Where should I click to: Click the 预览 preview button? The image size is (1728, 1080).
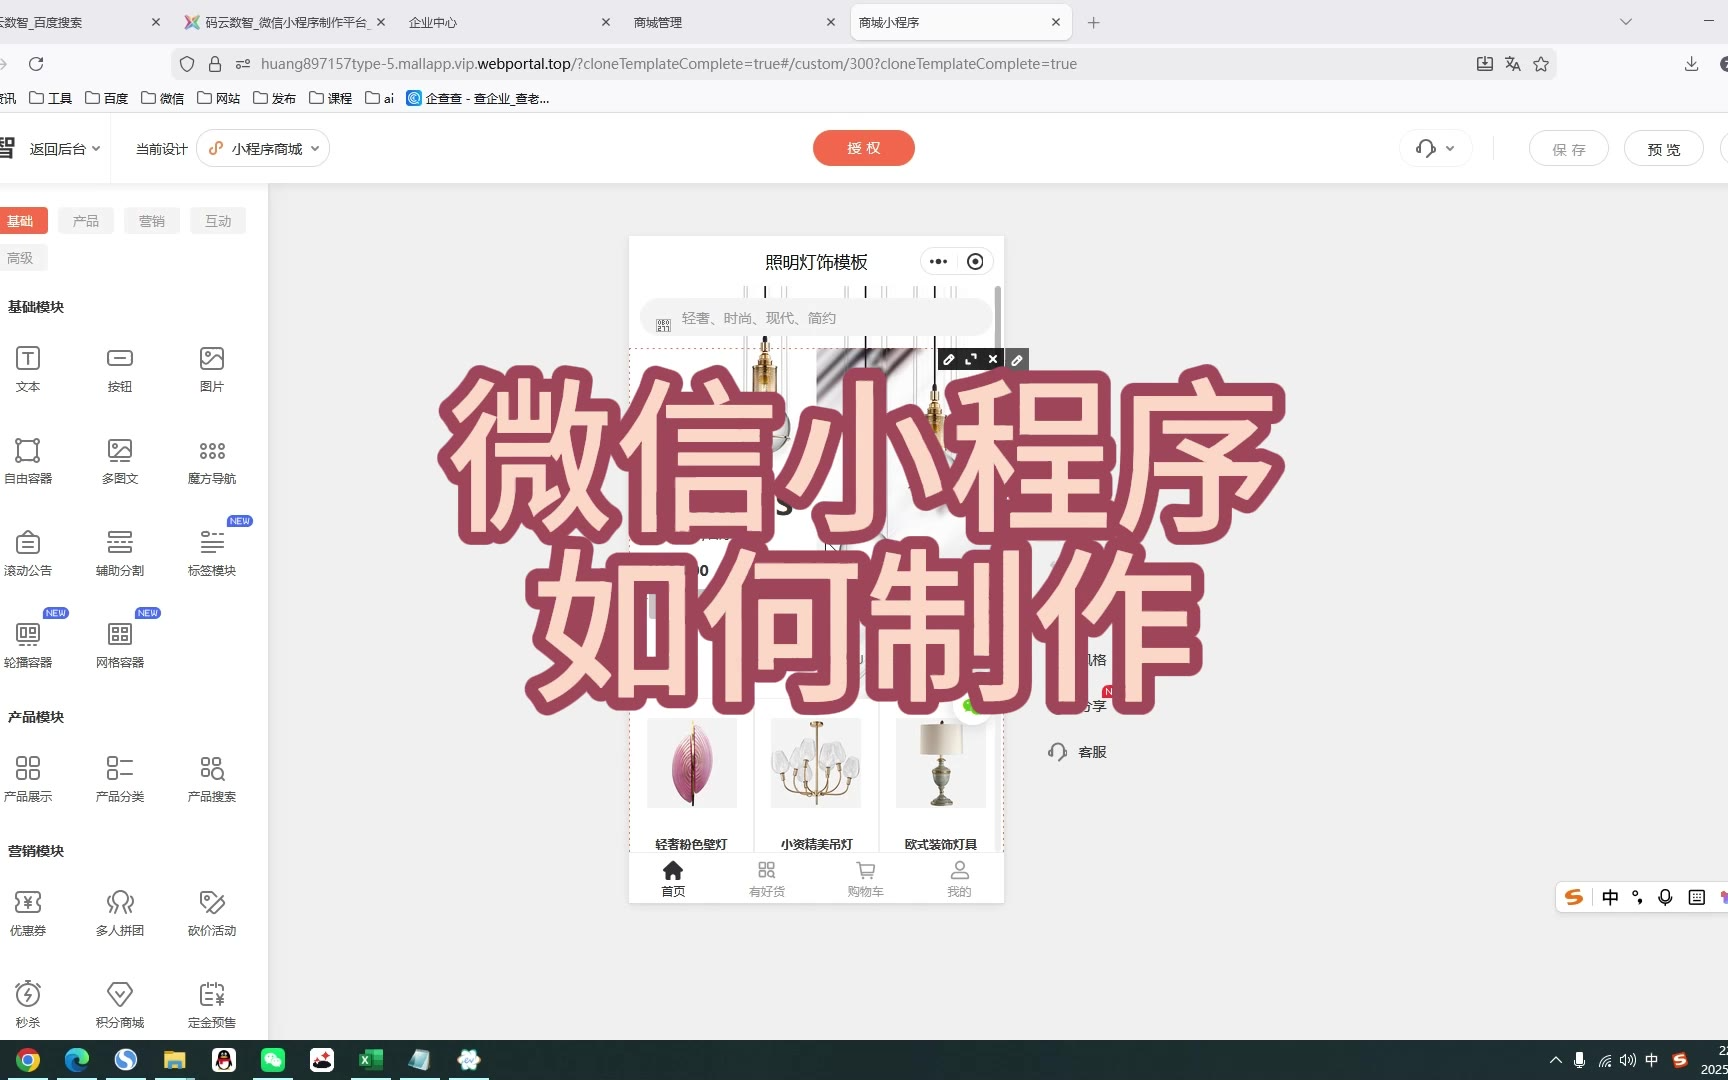pos(1664,149)
